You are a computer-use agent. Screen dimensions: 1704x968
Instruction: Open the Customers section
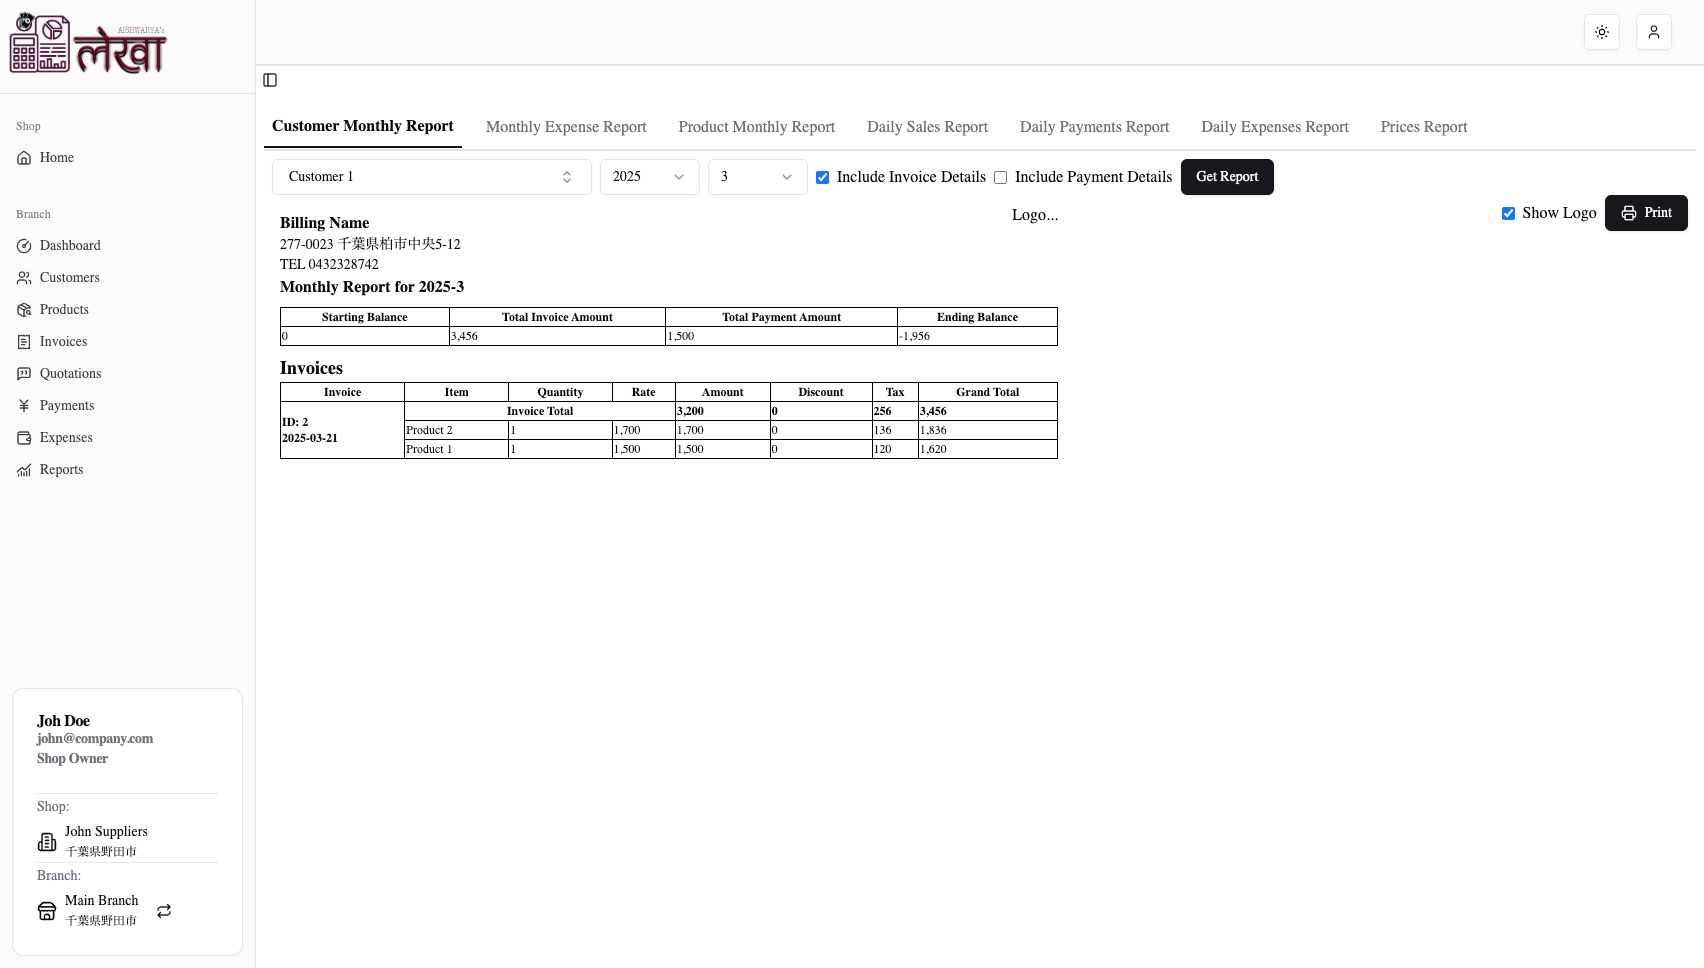(x=68, y=277)
